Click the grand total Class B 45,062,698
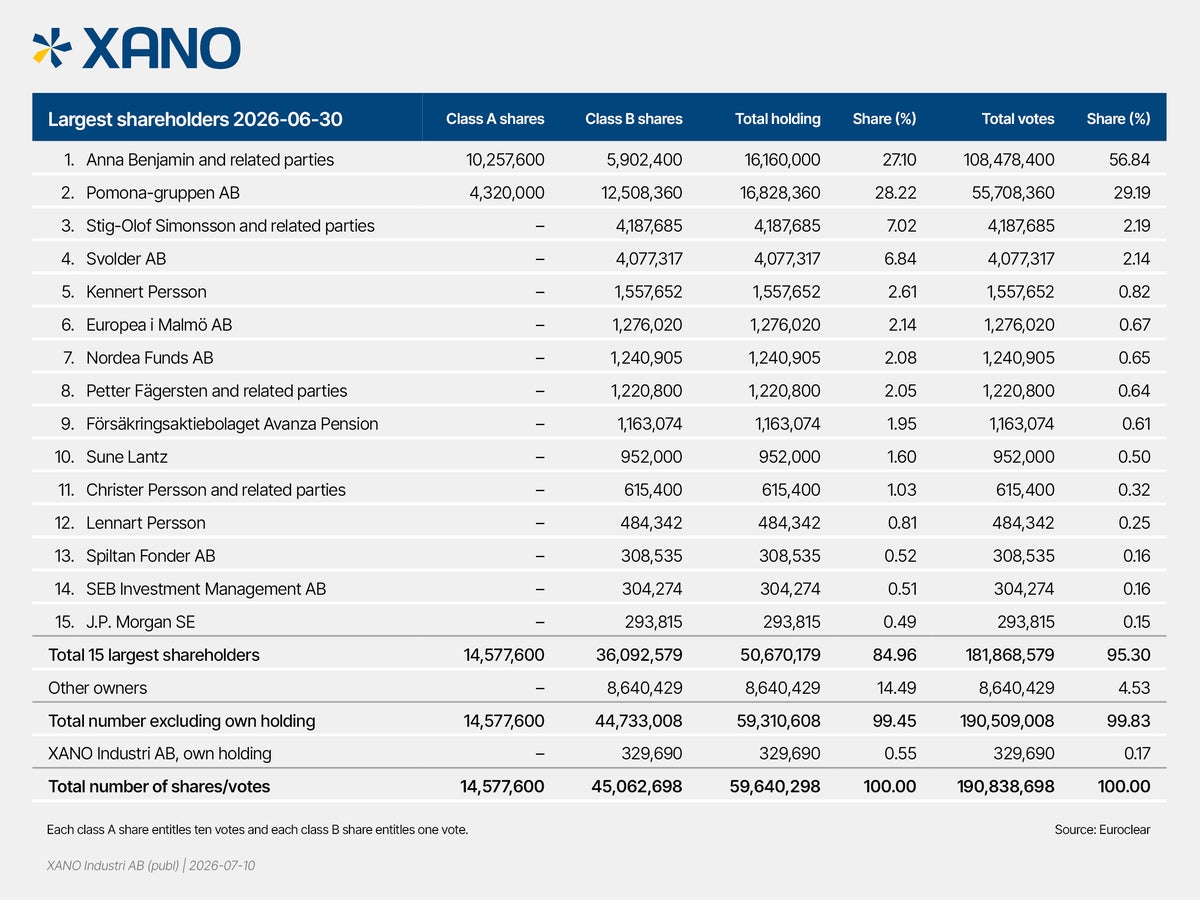This screenshot has width=1200, height=900. tap(639, 787)
